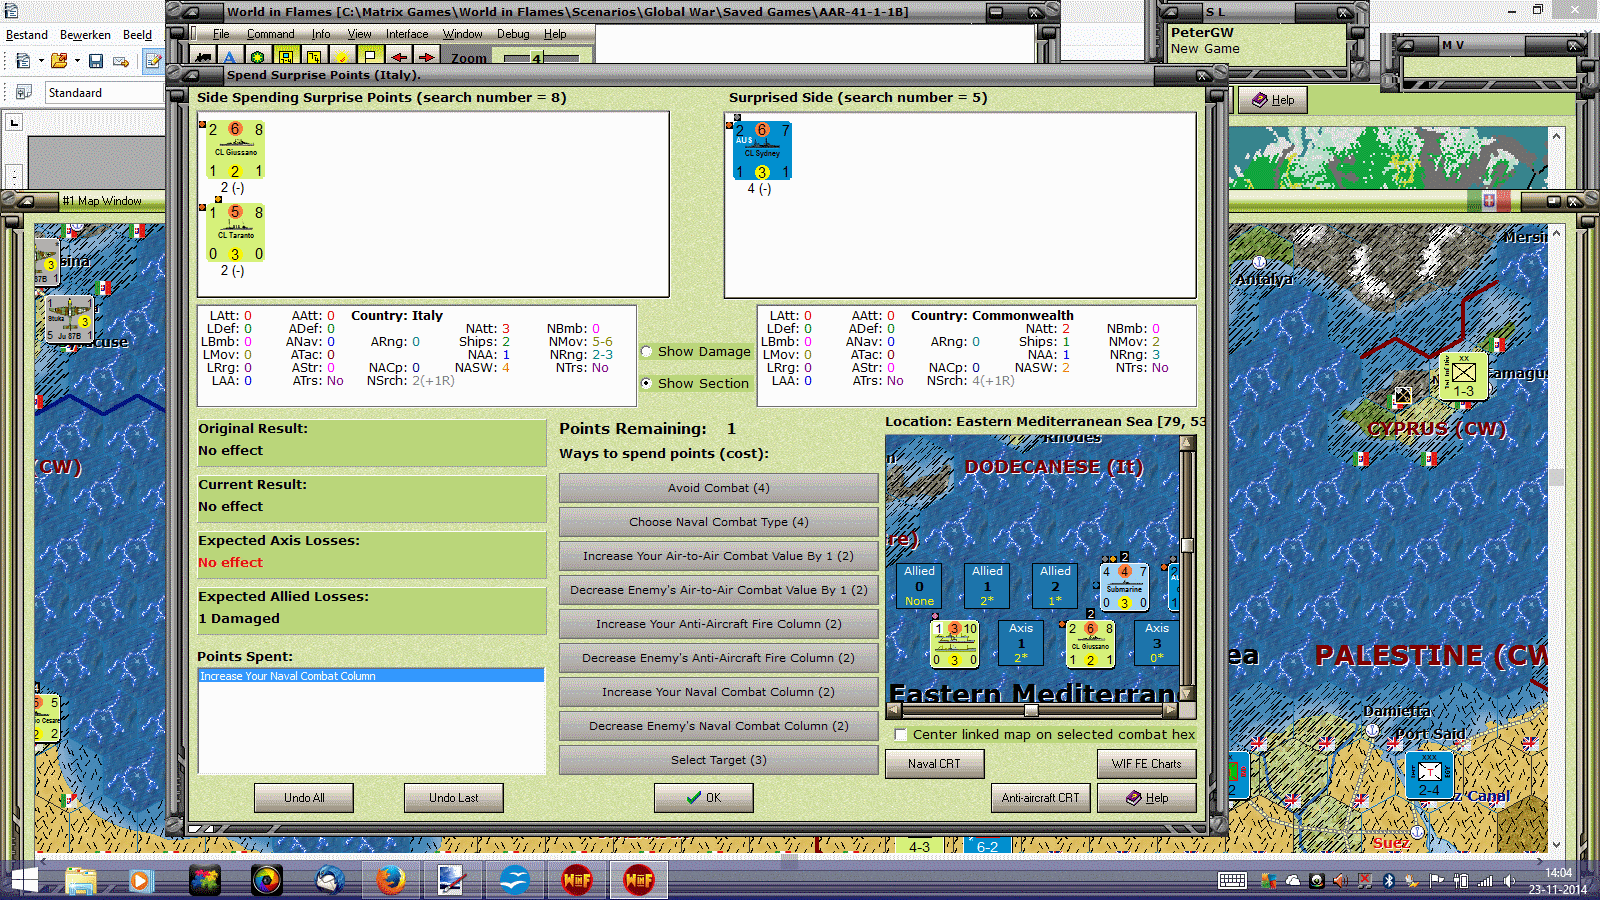Click Help button in Spend Surprise Points dialog
The image size is (1600, 900).
tap(1146, 798)
